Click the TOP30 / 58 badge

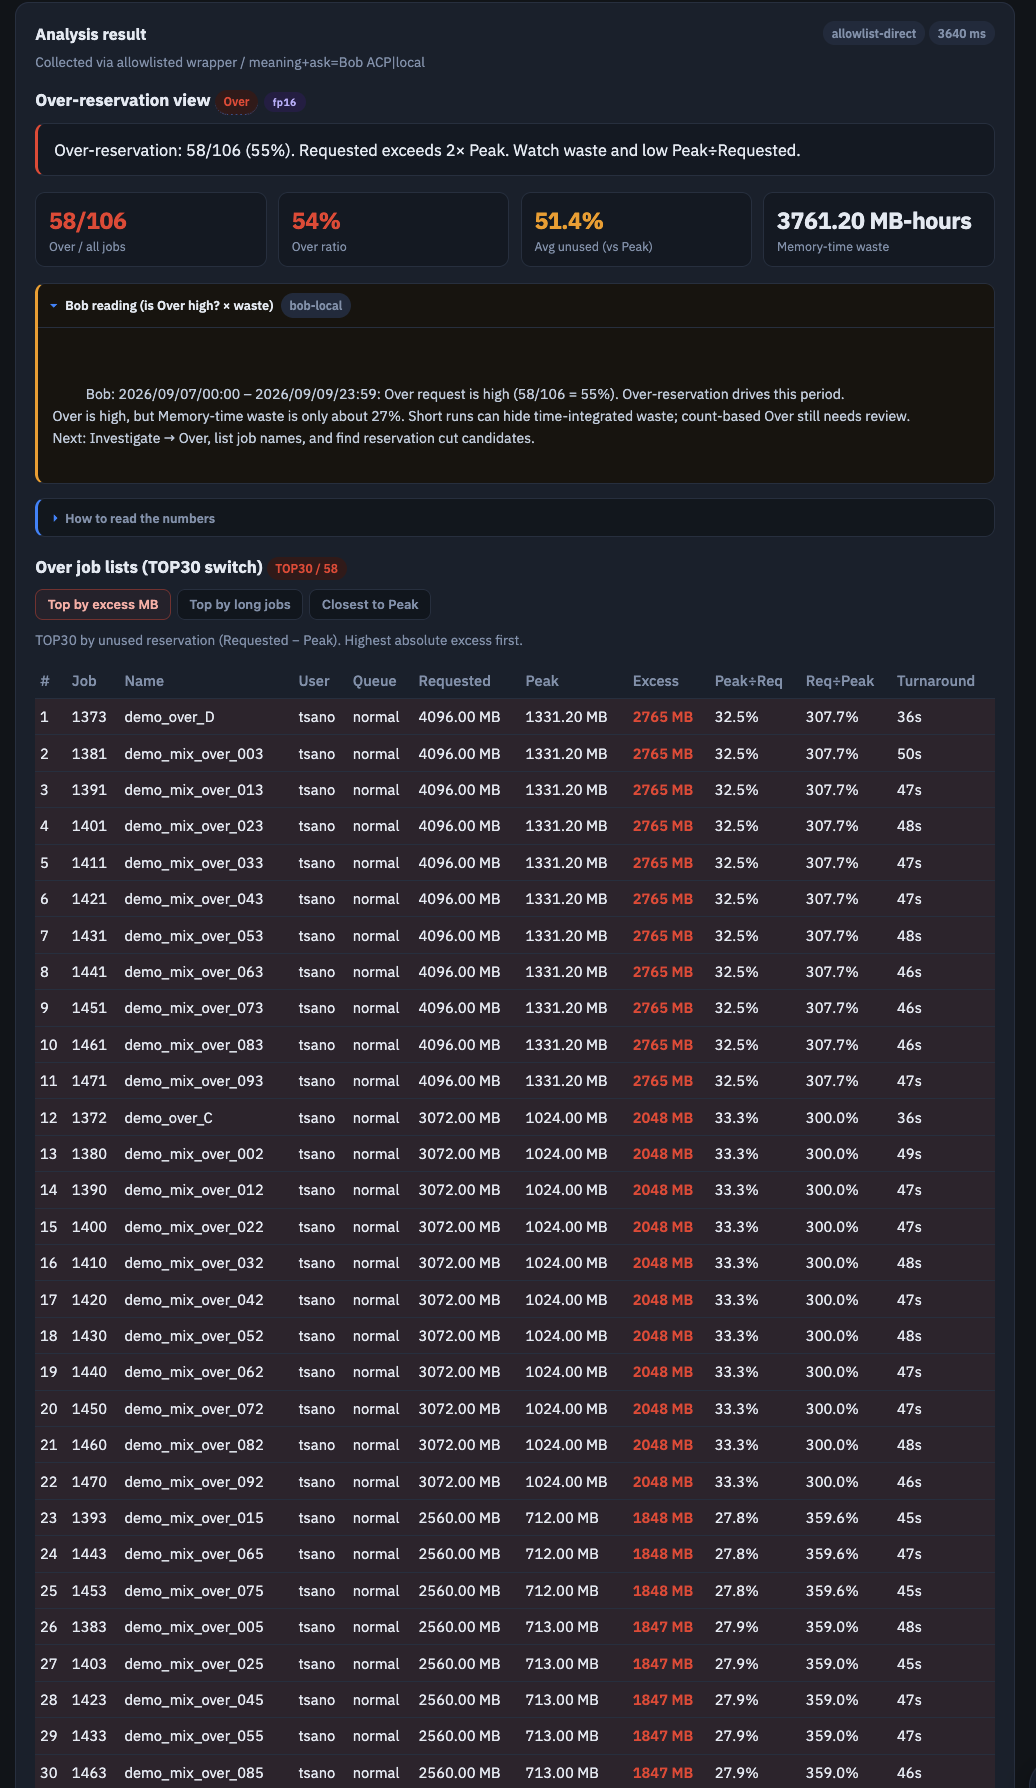click(x=306, y=568)
